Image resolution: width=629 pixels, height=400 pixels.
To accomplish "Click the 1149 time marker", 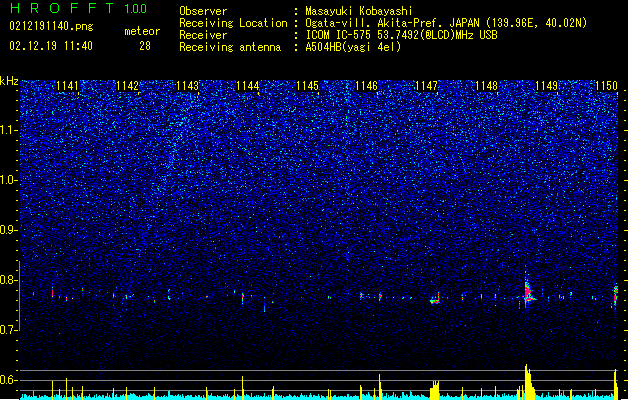I will 547,86.
